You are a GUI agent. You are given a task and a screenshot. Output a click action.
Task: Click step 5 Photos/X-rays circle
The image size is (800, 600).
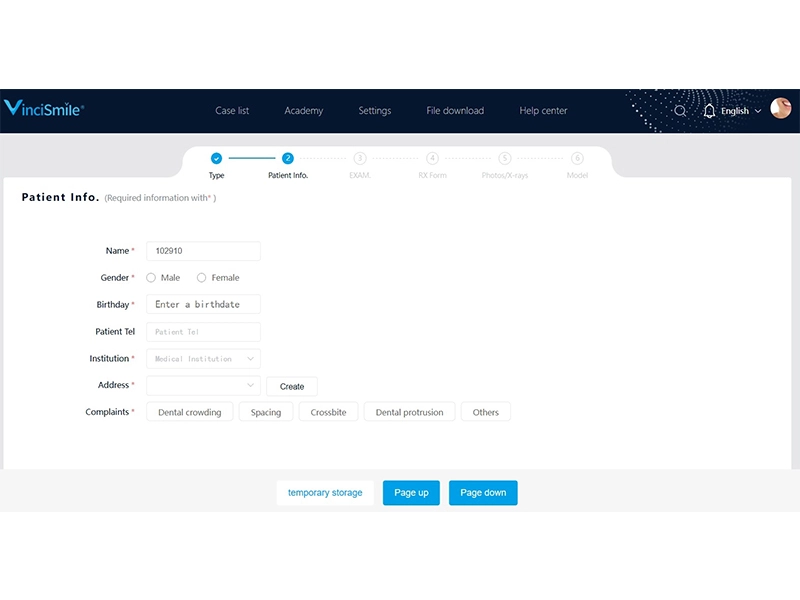point(505,158)
